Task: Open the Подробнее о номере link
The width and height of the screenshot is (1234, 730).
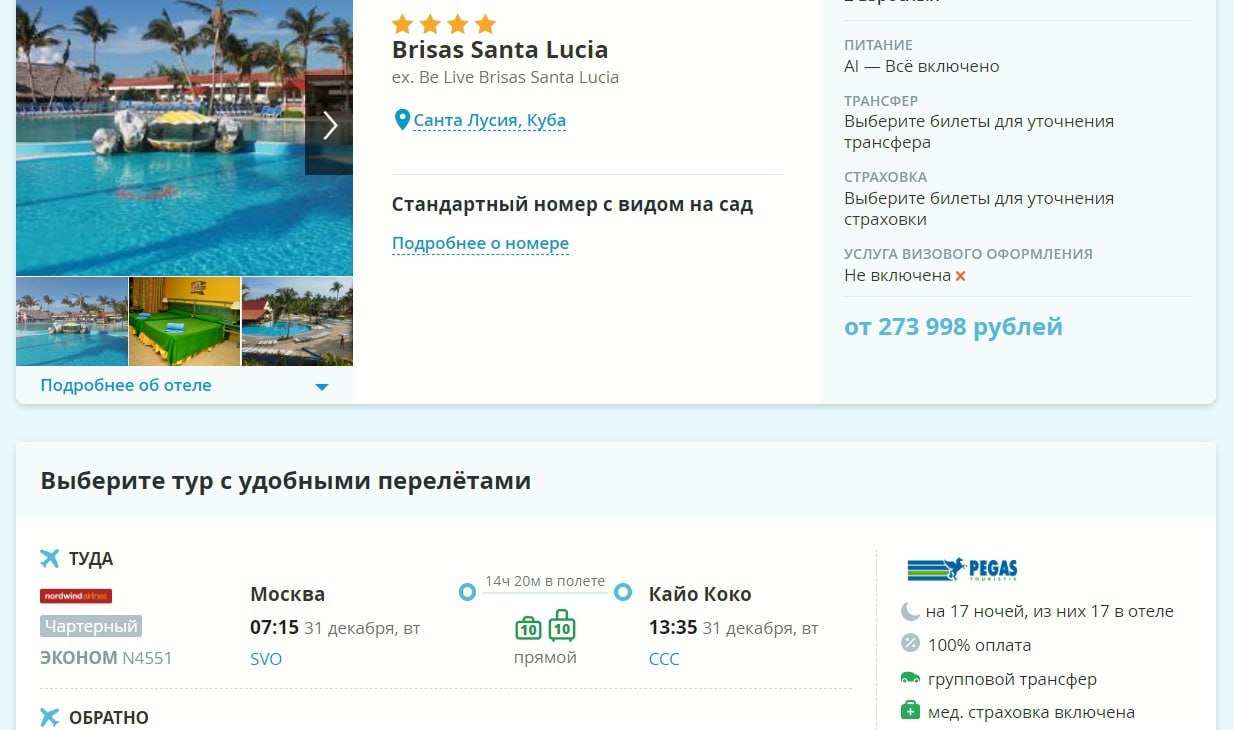Action: pyautogui.click(x=480, y=243)
